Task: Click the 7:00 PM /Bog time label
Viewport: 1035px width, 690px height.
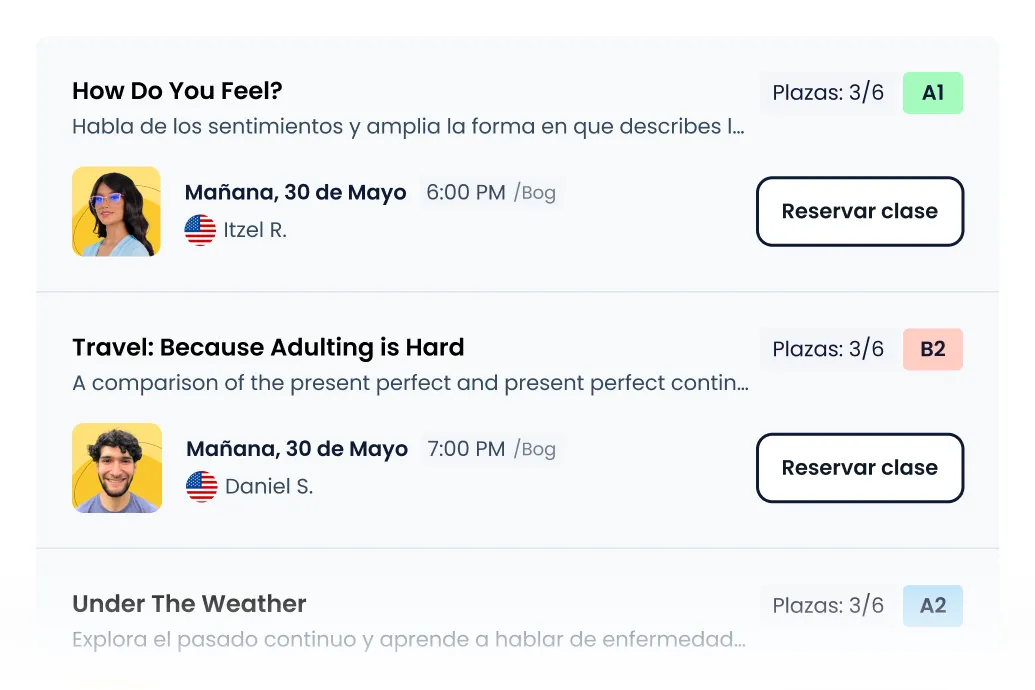Action: pos(491,449)
